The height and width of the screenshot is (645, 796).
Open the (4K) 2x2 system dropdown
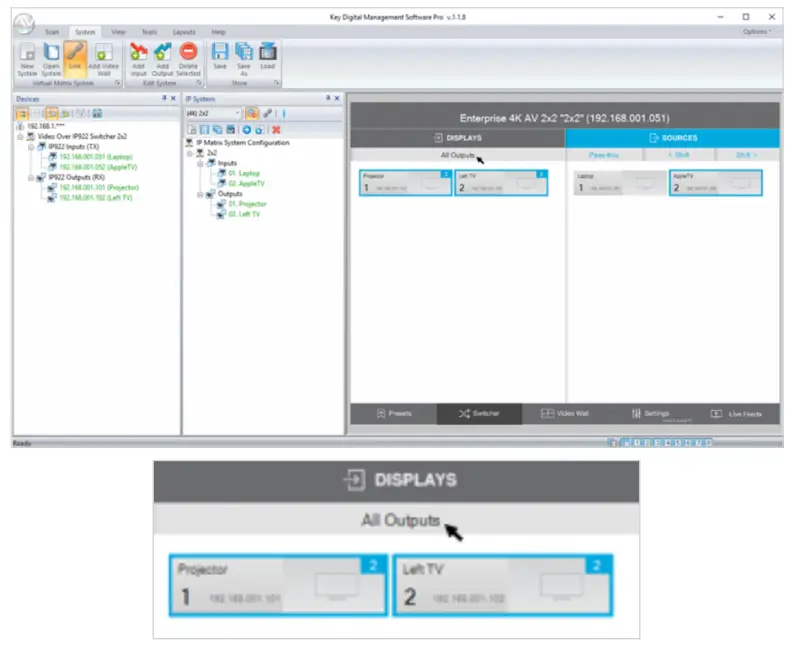pos(213,113)
